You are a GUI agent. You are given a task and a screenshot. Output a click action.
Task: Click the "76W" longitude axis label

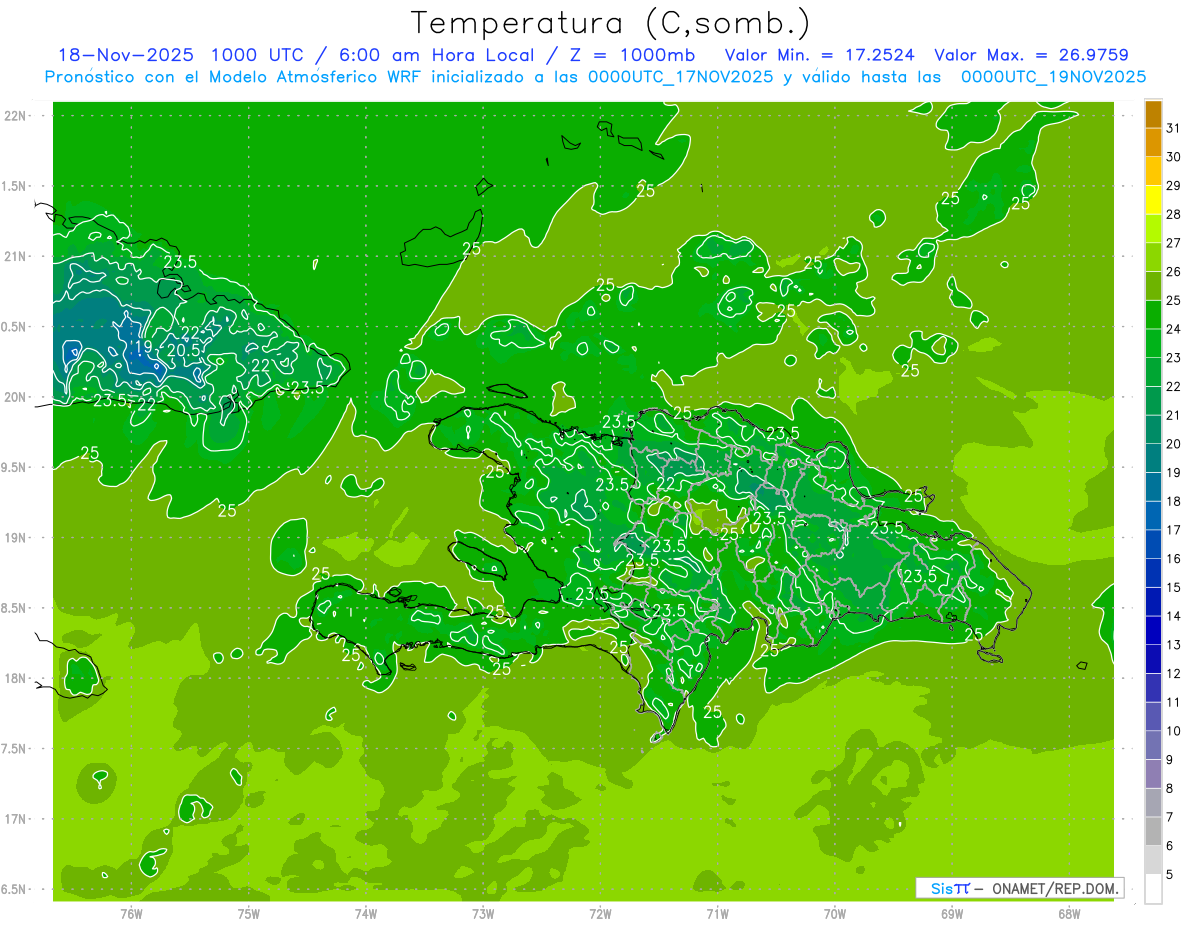pyautogui.click(x=131, y=914)
